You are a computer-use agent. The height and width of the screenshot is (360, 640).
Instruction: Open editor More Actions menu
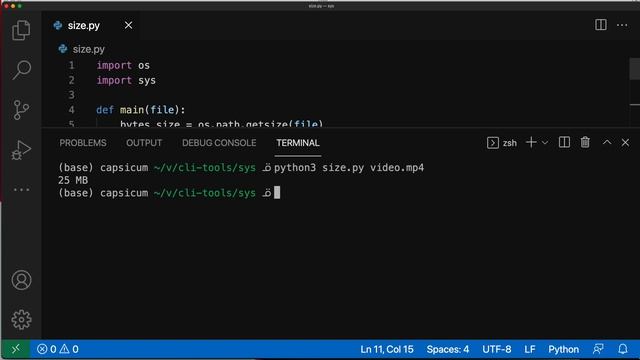(622, 25)
